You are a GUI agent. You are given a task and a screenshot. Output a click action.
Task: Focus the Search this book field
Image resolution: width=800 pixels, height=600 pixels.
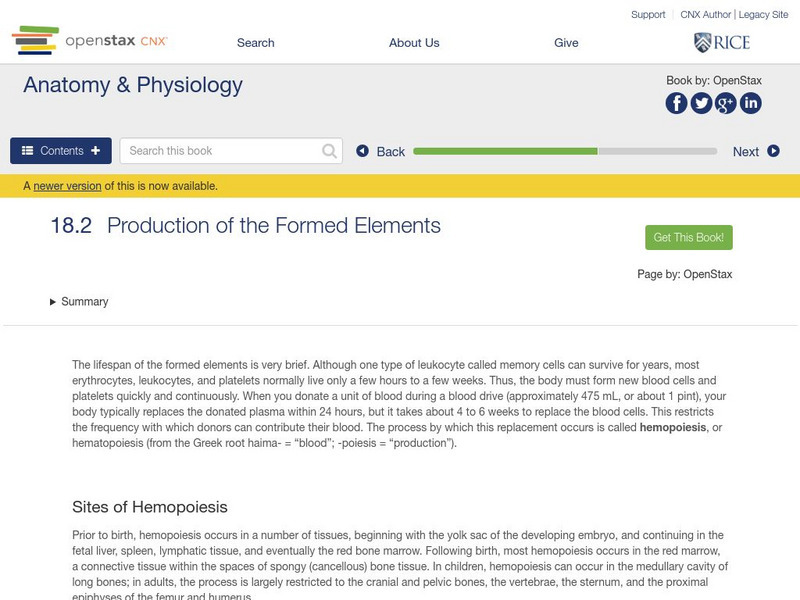pyautogui.click(x=222, y=151)
